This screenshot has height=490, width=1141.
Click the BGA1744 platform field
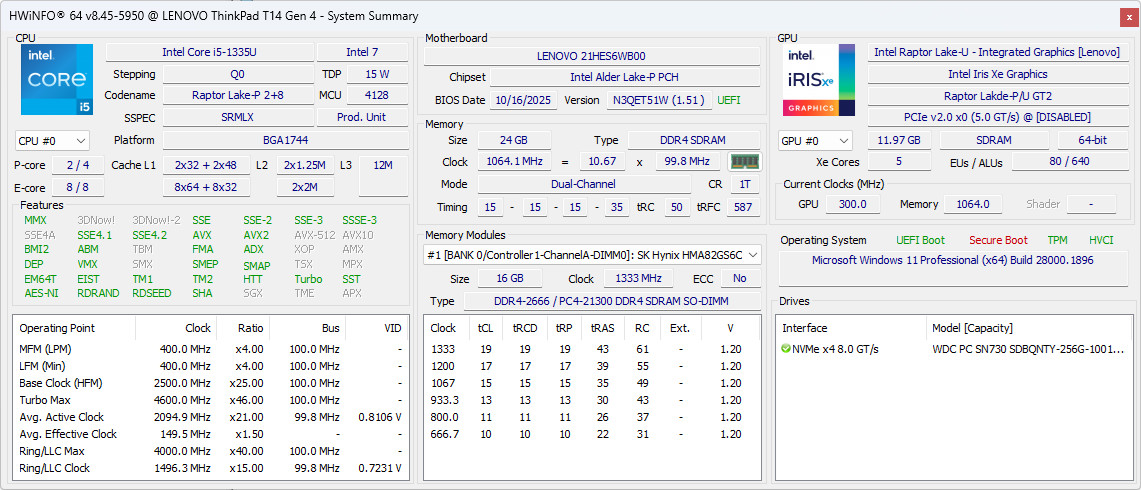click(x=285, y=141)
